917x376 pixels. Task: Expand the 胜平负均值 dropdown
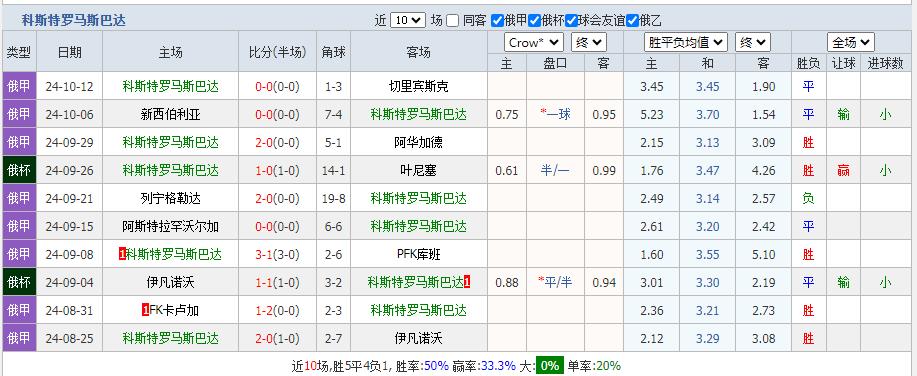(x=686, y=43)
